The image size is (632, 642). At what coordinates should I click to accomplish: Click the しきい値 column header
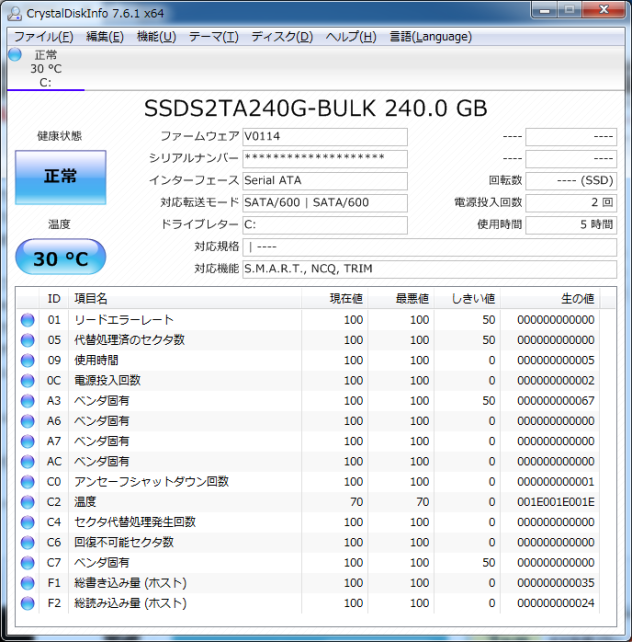467,298
